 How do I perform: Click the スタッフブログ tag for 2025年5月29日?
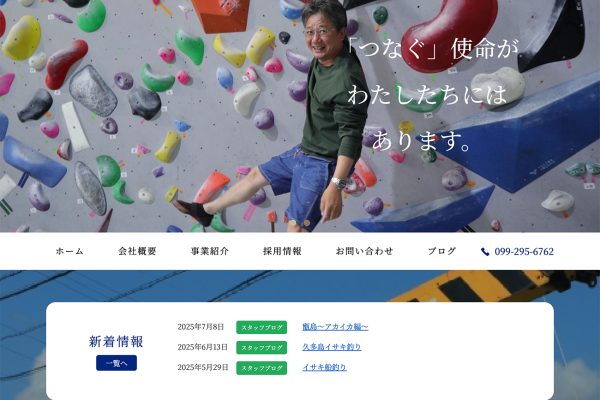[x=261, y=368]
